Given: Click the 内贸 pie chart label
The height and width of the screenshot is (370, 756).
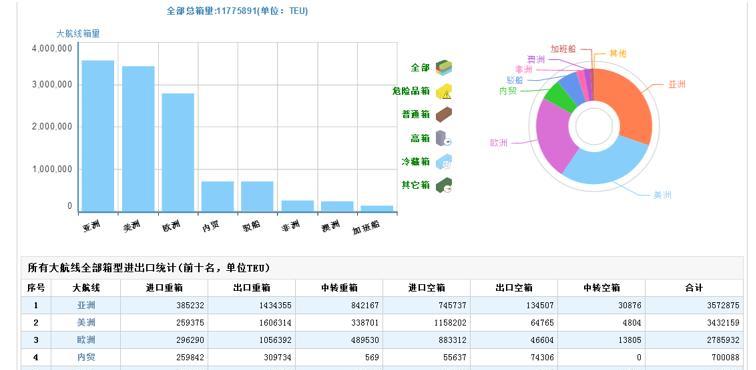Looking at the screenshot, I should coord(508,90).
